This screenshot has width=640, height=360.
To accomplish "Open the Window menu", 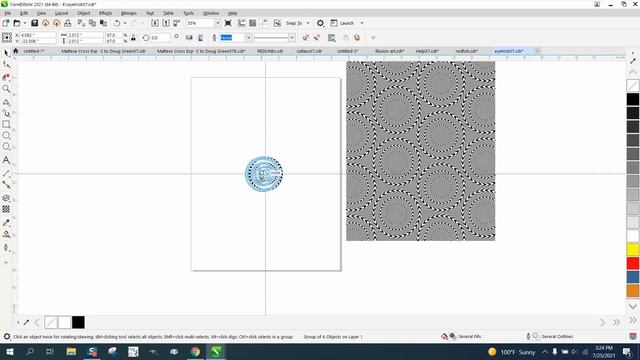I will pos(211,13).
